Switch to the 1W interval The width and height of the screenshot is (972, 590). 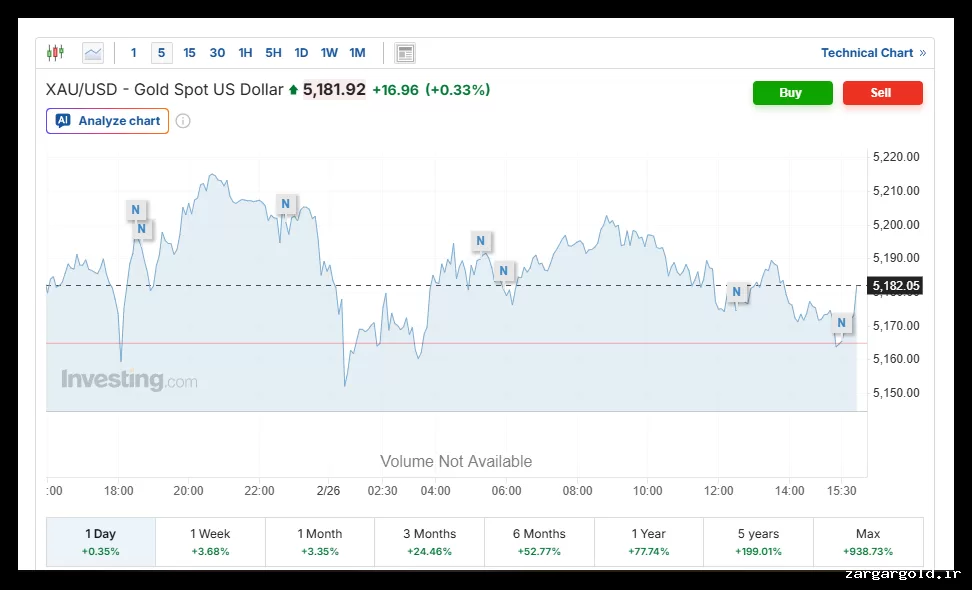click(329, 53)
